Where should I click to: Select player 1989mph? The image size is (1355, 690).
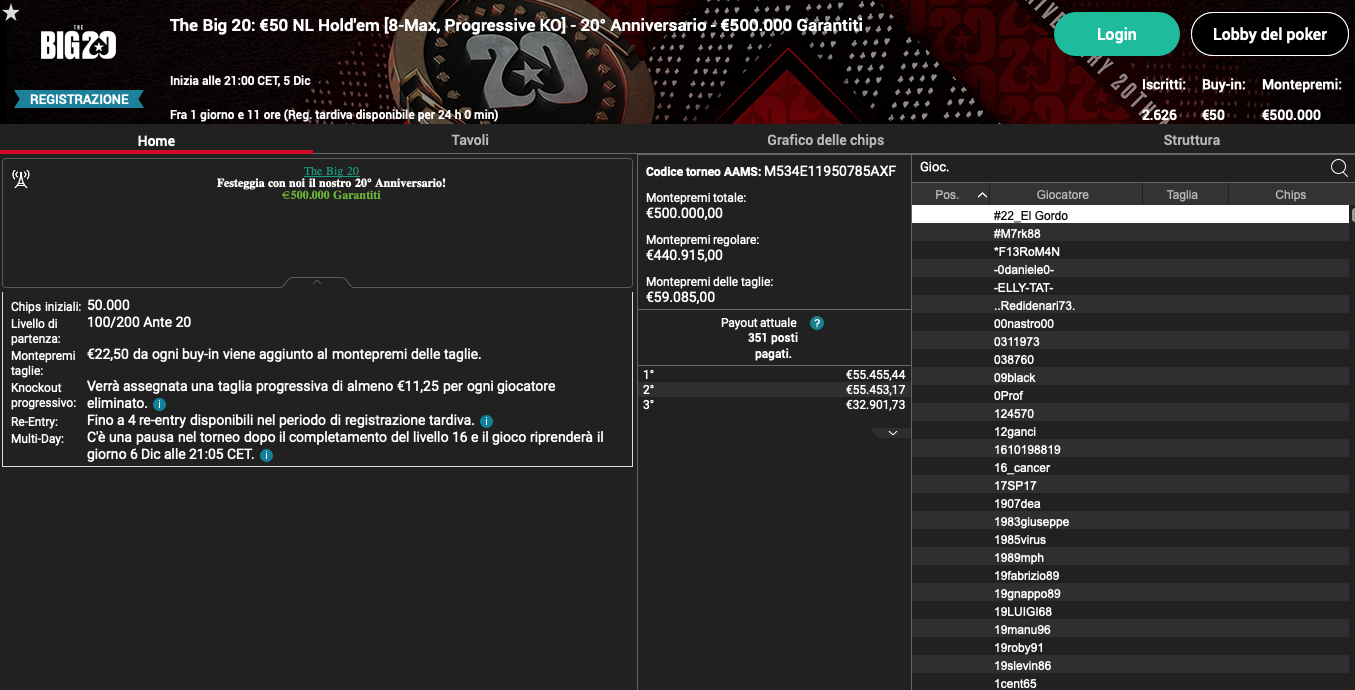coord(1130,557)
